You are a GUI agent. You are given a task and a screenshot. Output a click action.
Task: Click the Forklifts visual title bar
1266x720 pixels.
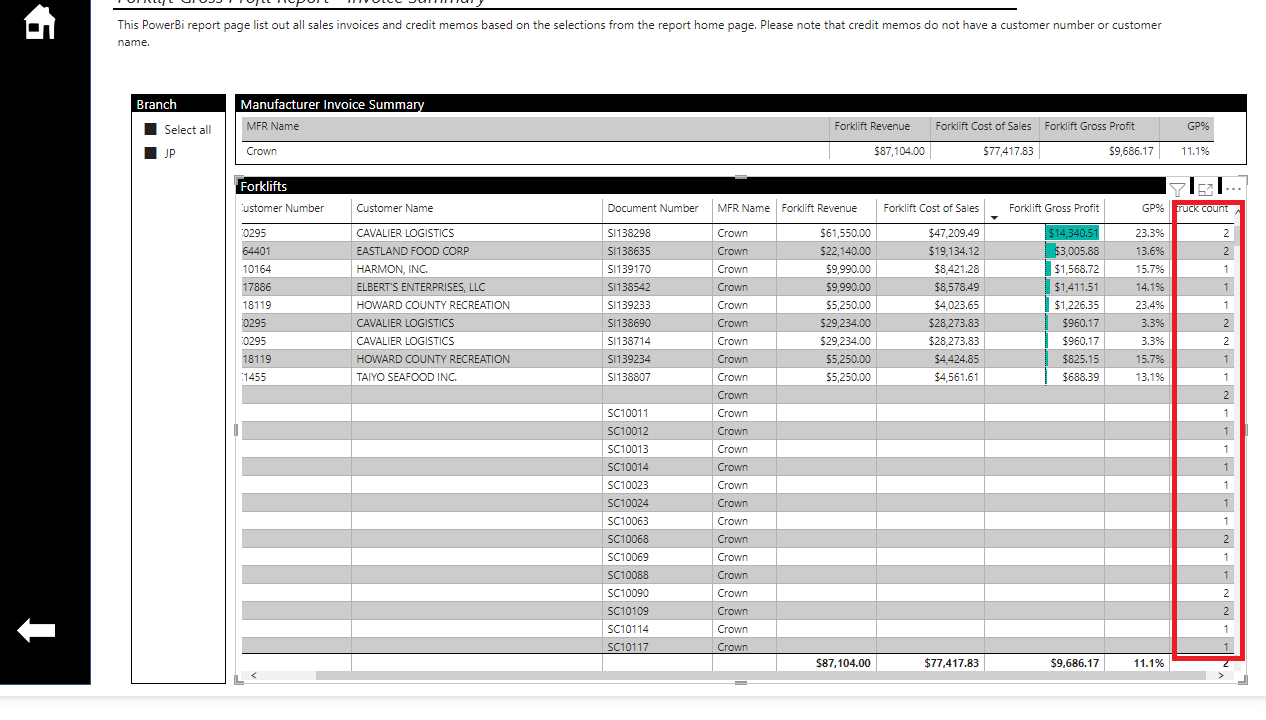700,186
